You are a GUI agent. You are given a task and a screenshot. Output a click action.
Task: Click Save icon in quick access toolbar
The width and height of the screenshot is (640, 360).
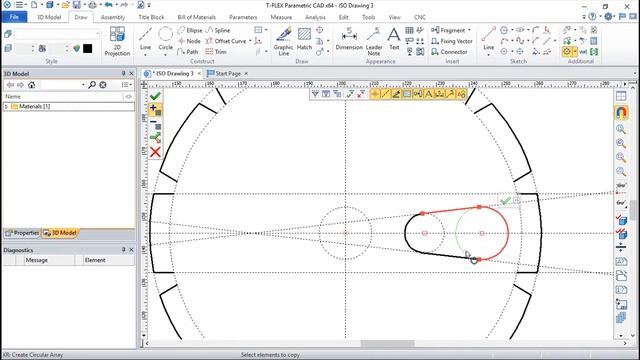click(77, 5)
